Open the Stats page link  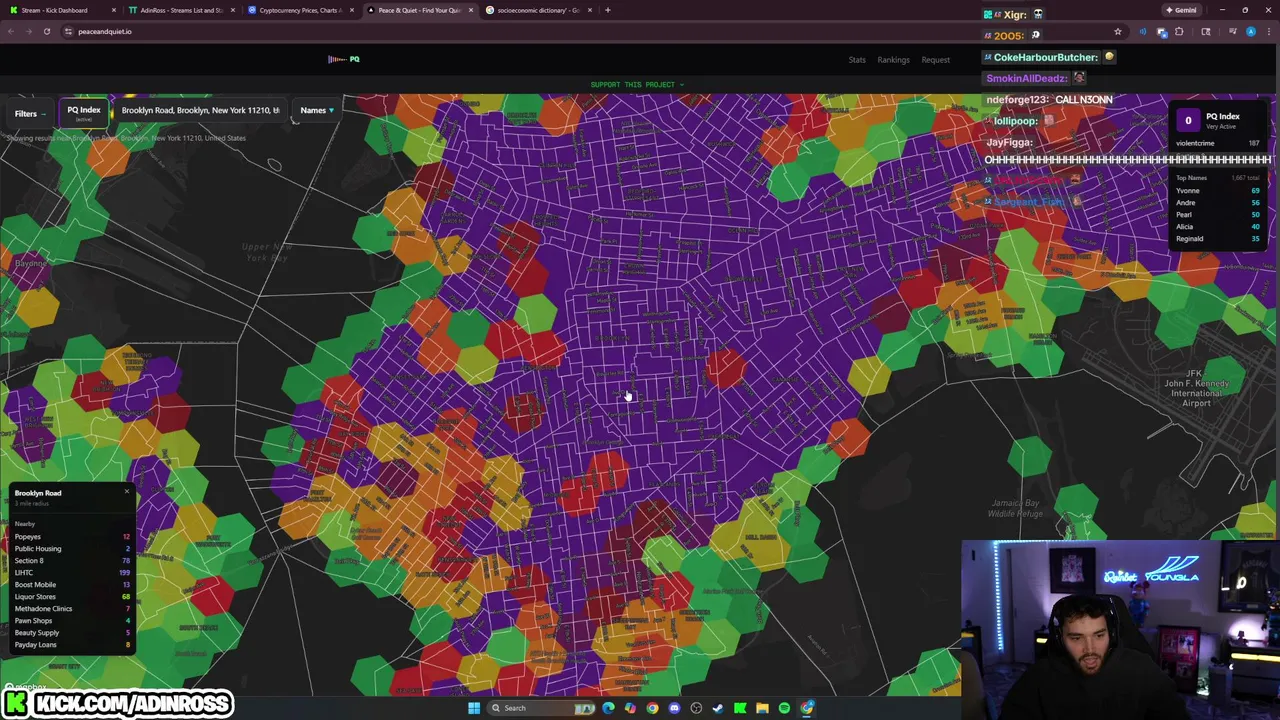point(857,60)
